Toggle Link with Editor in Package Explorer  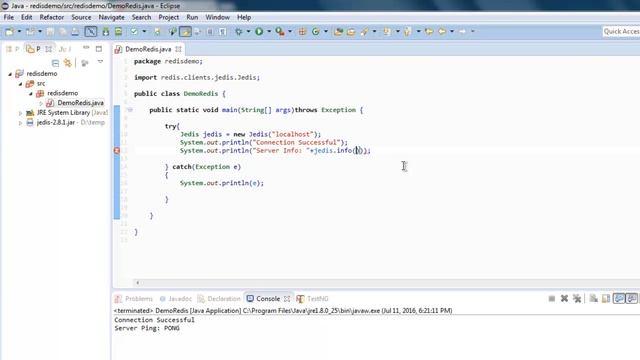pos(67,63)
